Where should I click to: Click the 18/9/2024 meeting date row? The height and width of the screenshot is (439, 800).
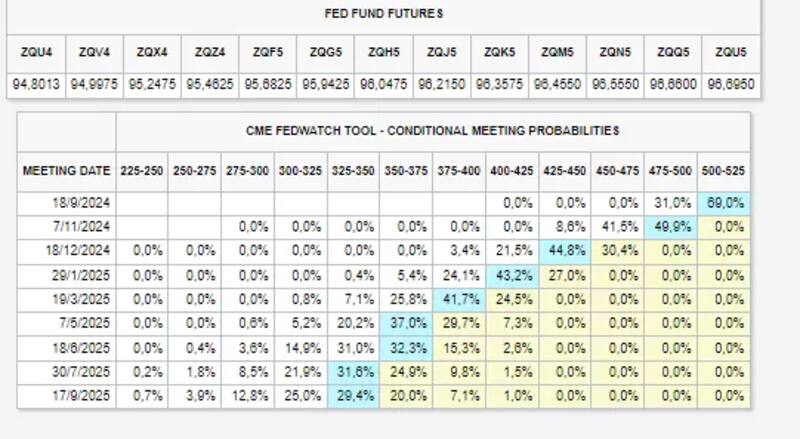click(x=84, y=203)
